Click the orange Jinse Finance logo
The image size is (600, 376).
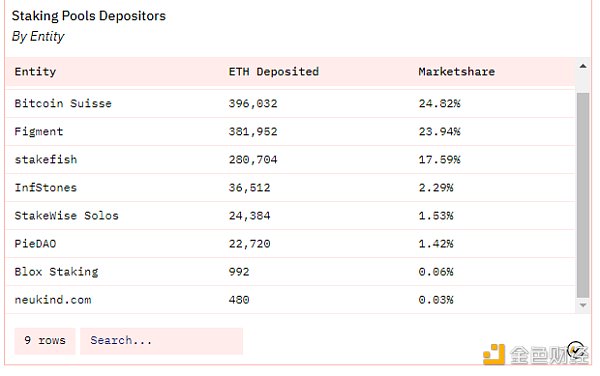pyautogui.click(x=494, y=354)
